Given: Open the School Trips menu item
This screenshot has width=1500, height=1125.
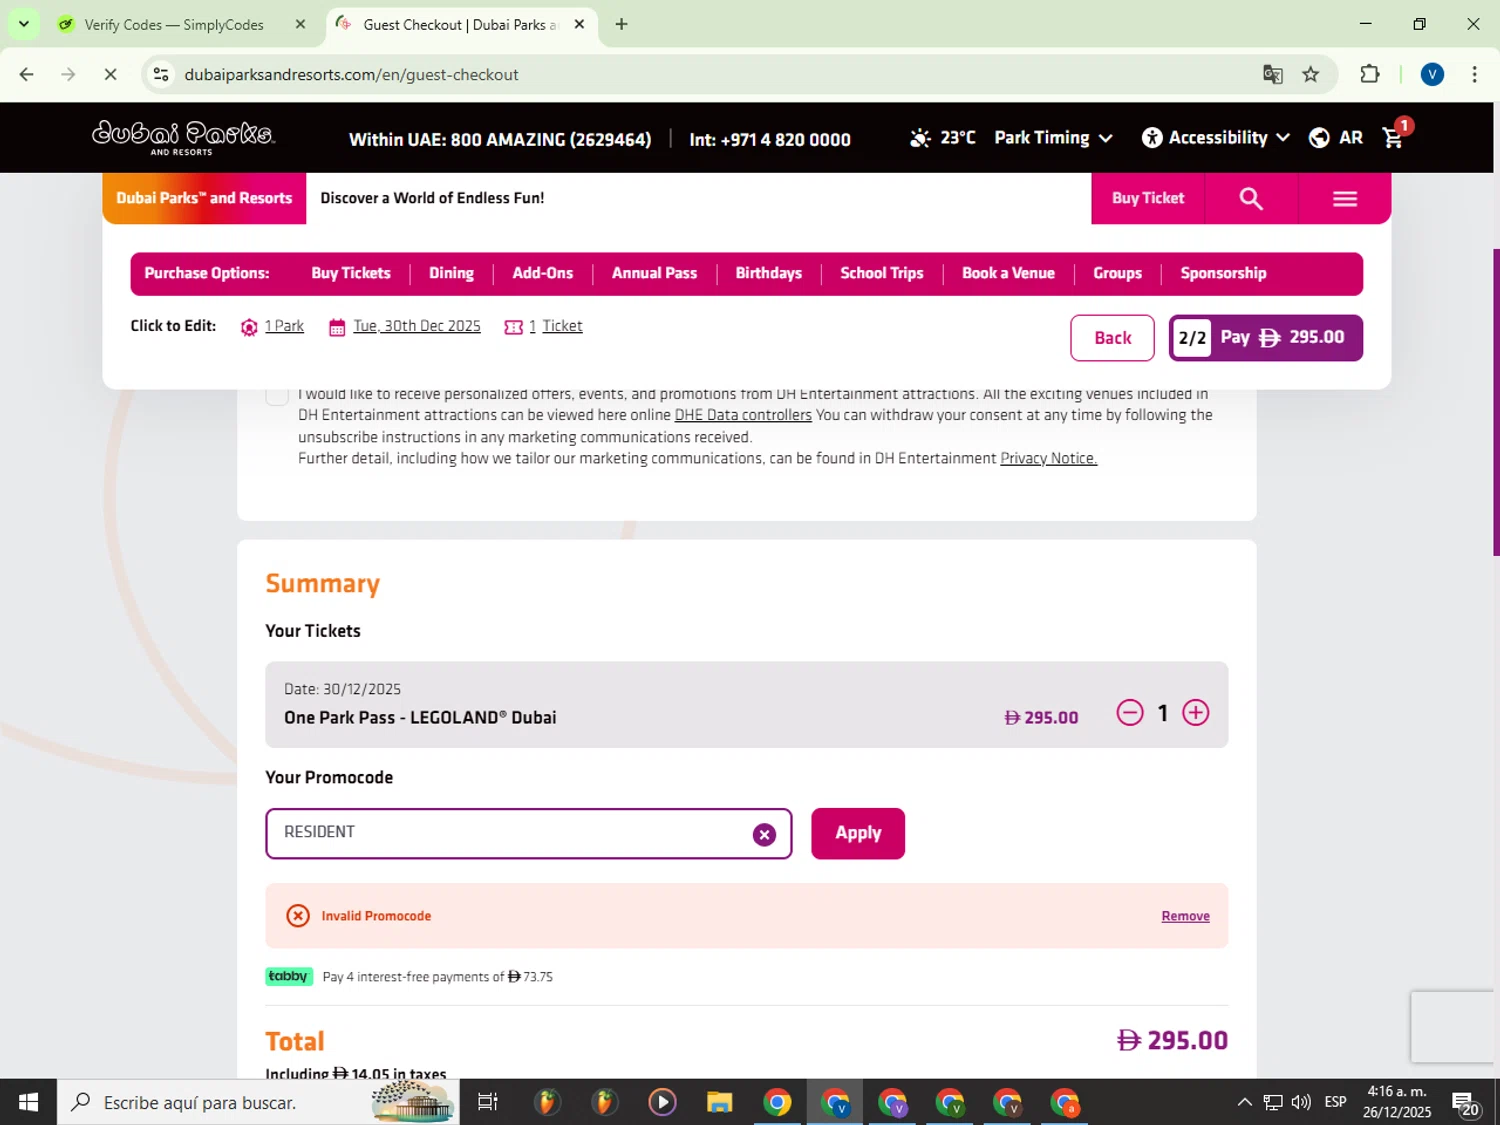Looking at the screenshot, I should coord(882,273).
